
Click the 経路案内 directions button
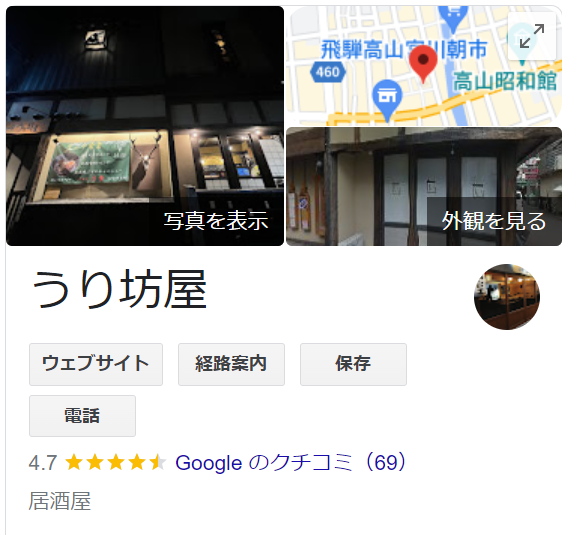pos(232,364)
